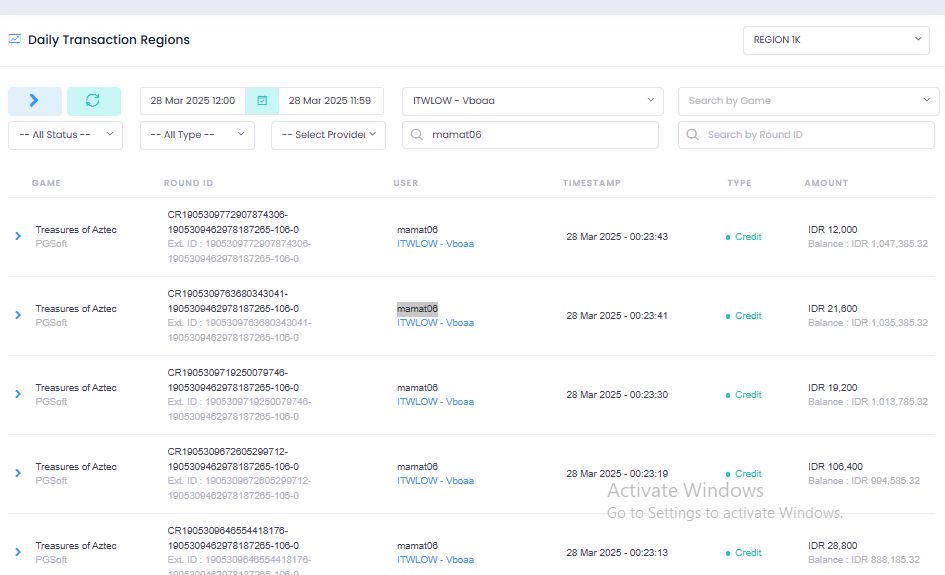Open the calendar date picker icon

pyautogui.click(x=262, y=101)
